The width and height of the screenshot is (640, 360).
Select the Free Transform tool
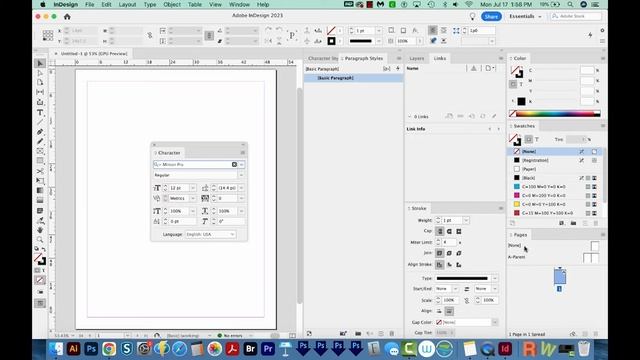coord(40,181)
